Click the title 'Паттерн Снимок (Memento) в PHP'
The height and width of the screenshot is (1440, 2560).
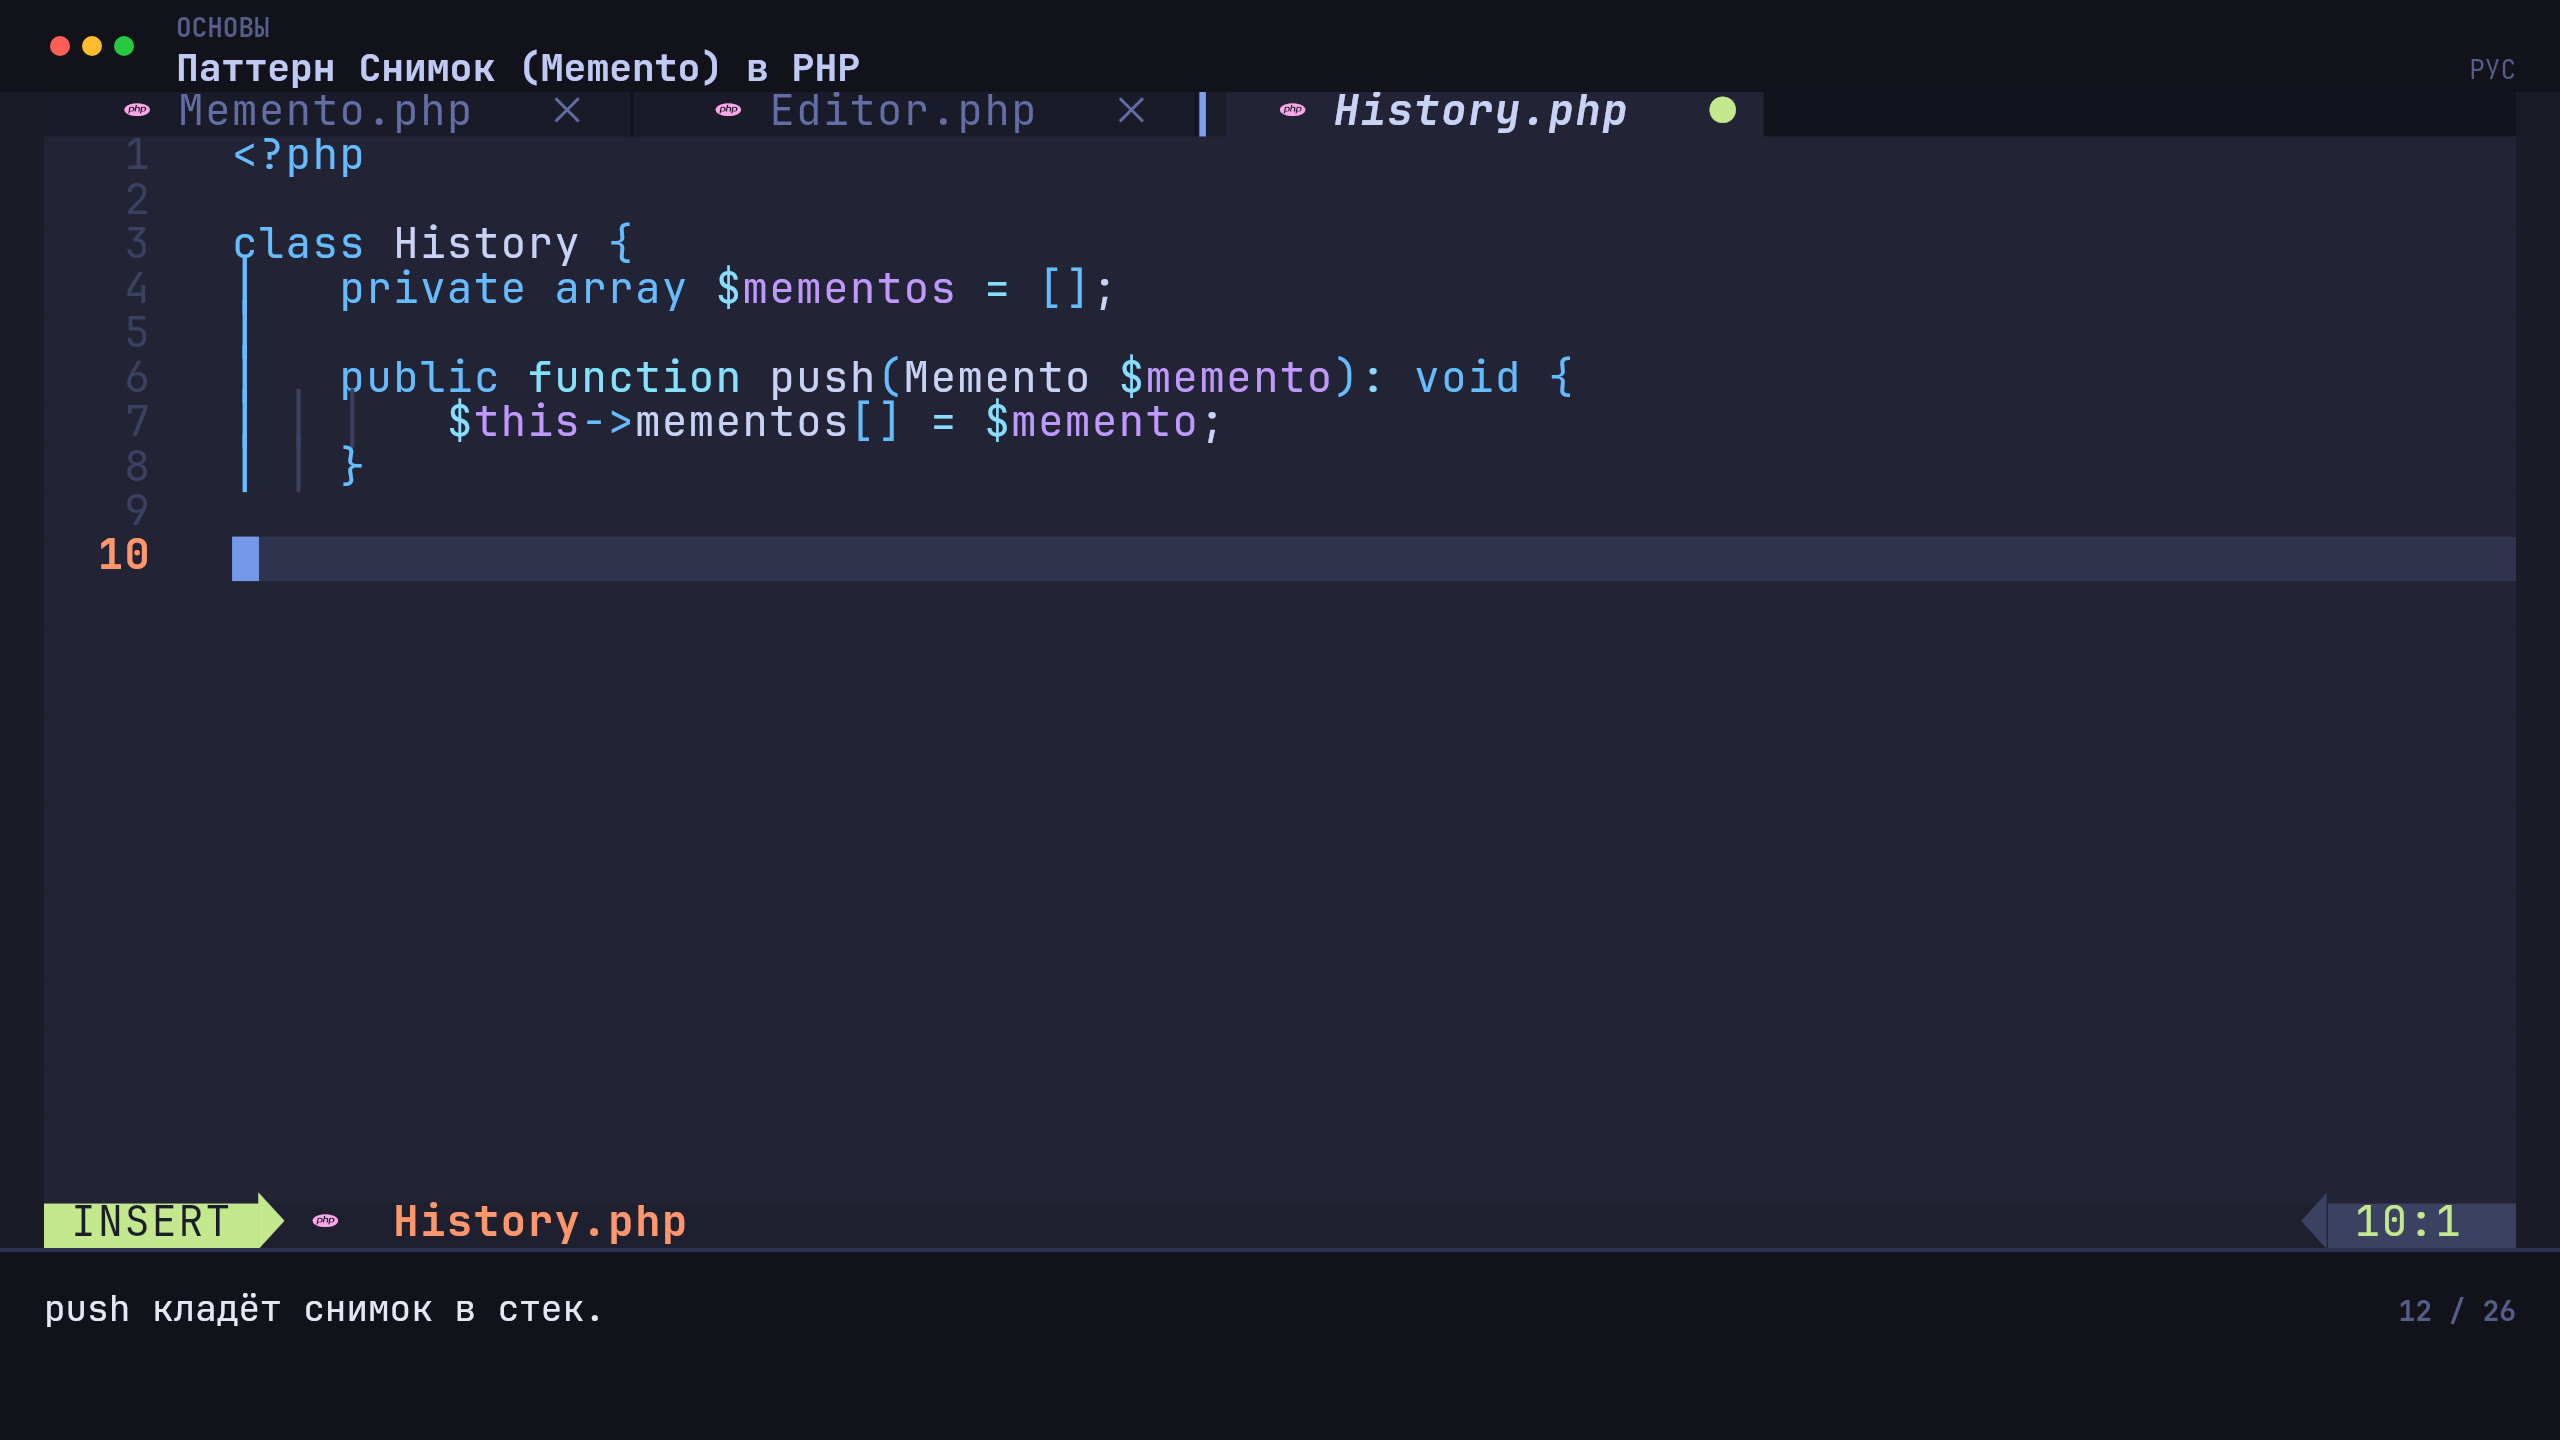pyautogui.click(x=518, y=68)
